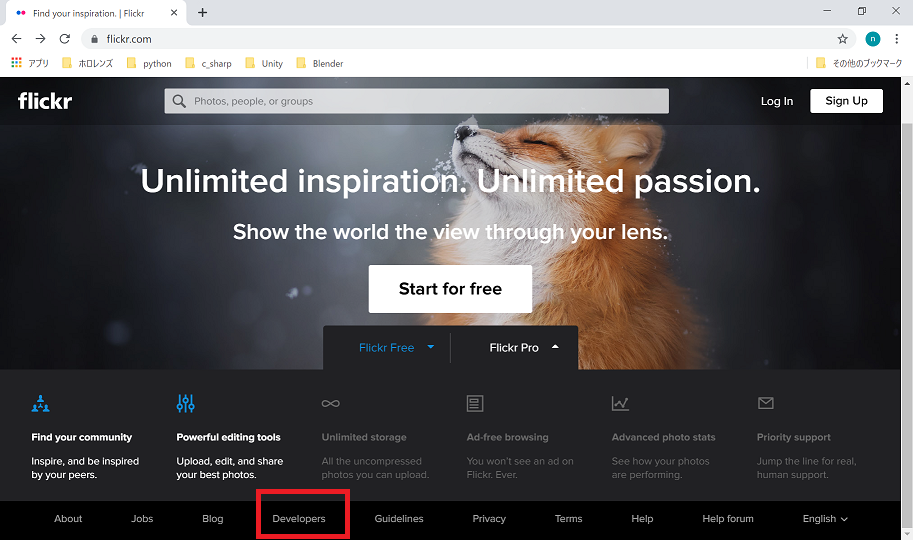The height and width of the screenshot is (540, 913).
Task: Click the browser back arrow
Action: point(16,39)
